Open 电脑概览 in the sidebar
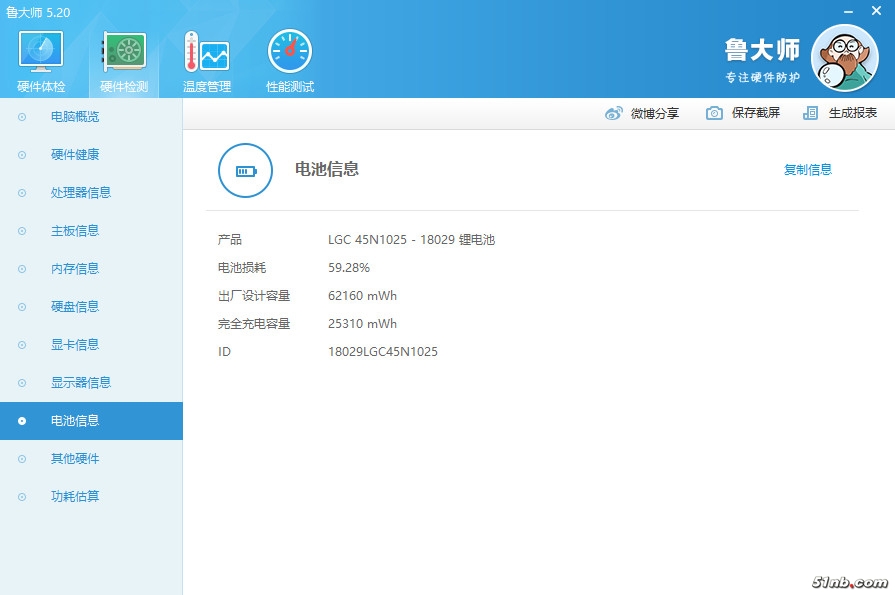Viewport: 895px width, 595px height. tap(75, 117)
